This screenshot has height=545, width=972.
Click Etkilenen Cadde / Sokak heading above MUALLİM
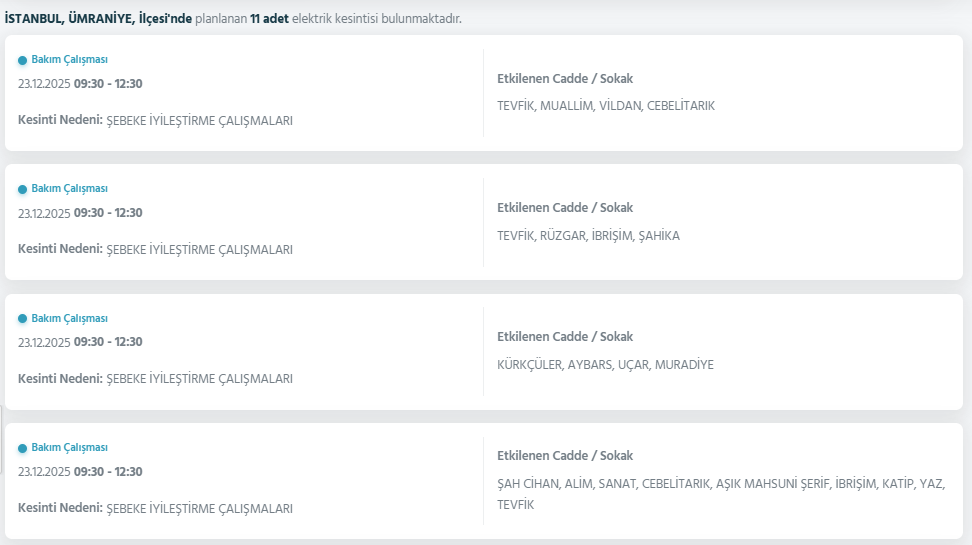[x=564, y=79]
